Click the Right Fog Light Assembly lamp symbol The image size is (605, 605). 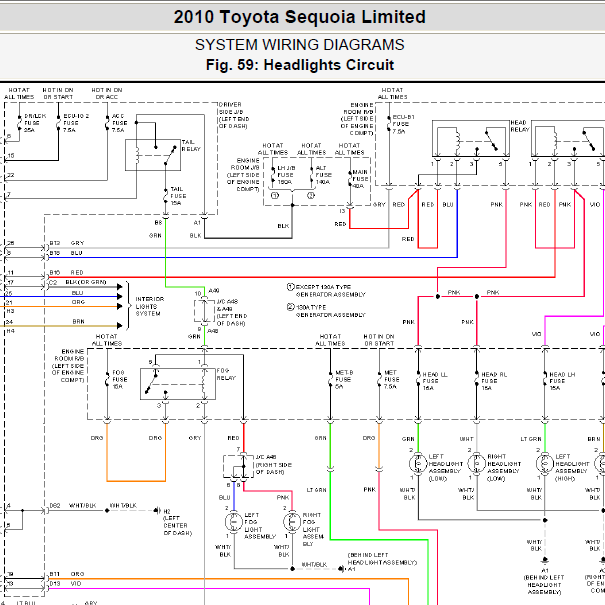pos(292,522)
